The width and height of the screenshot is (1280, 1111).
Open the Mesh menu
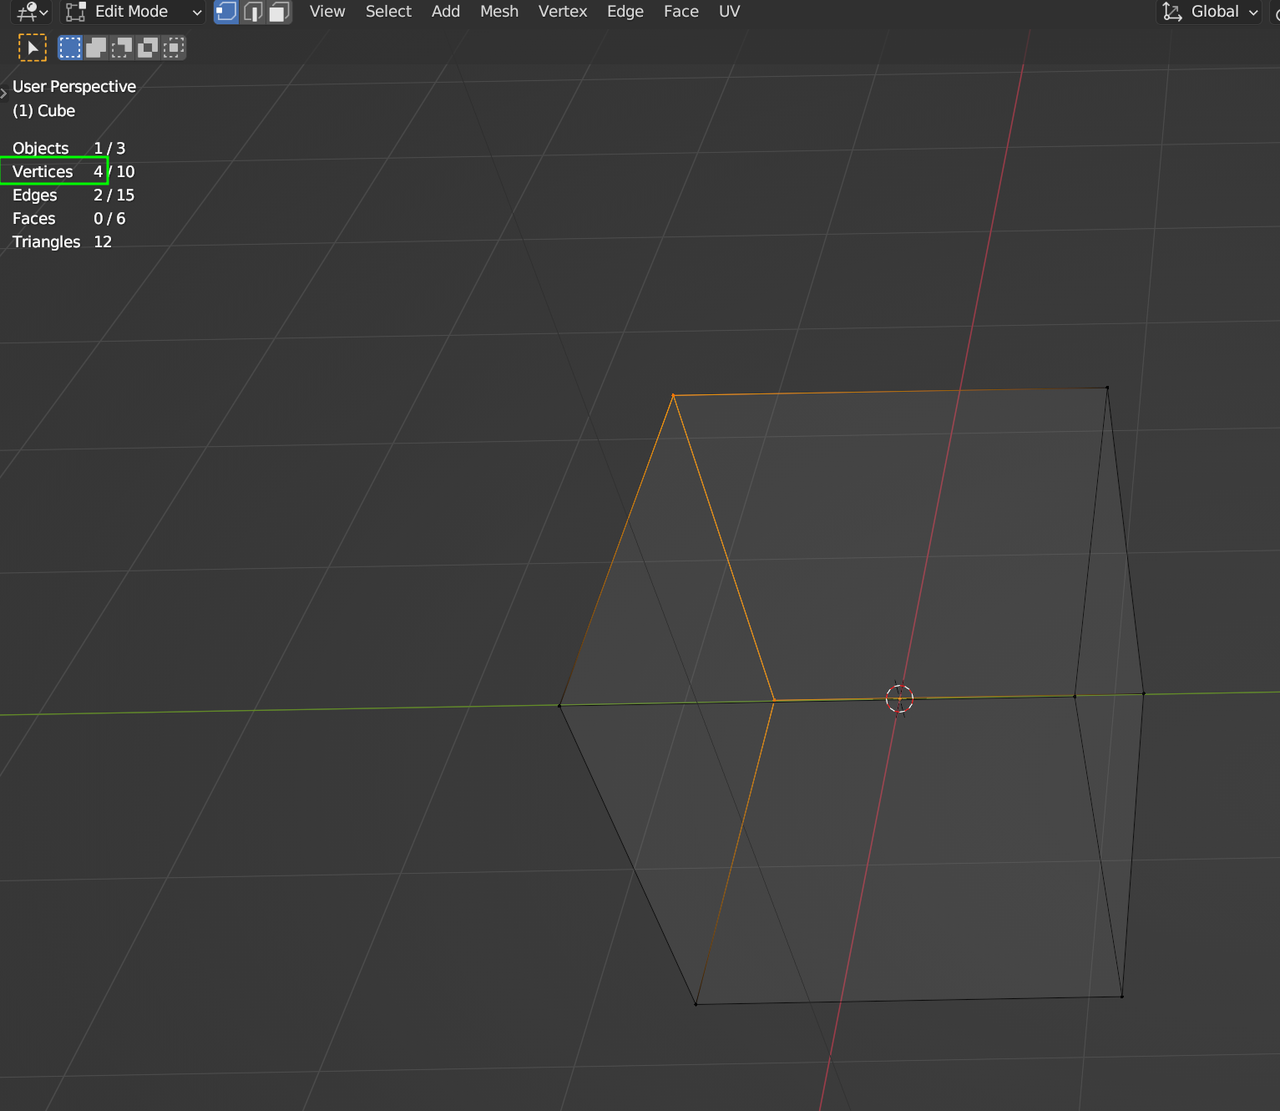click(x=499, y=11)
